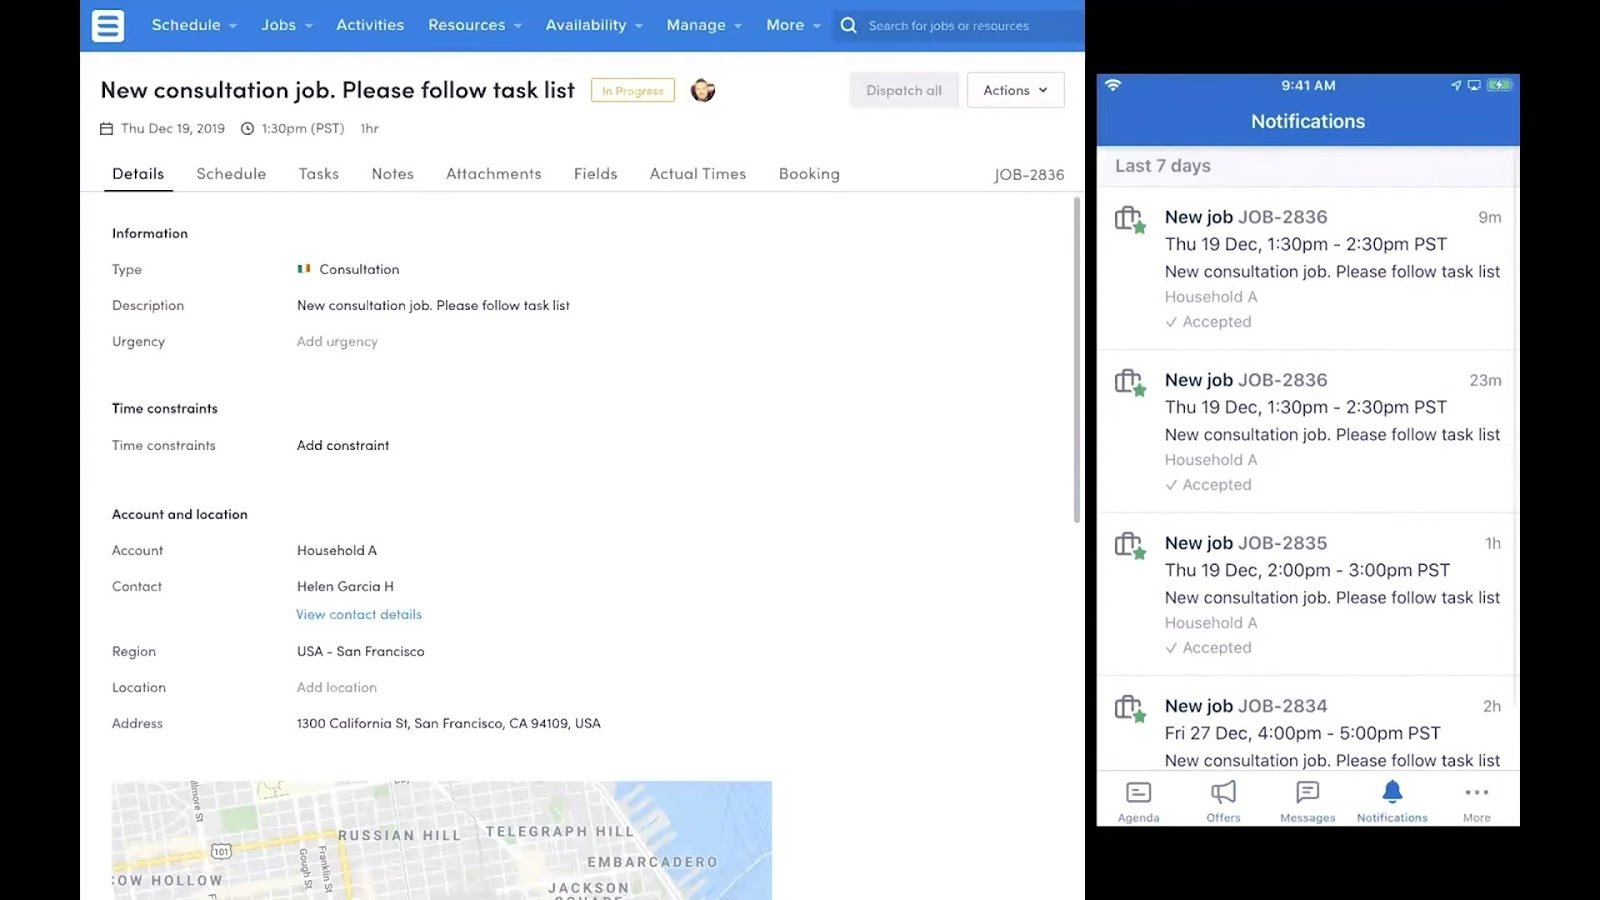
Task: Open the New job JOB-2834 notification
Action: click(1307, 723)
